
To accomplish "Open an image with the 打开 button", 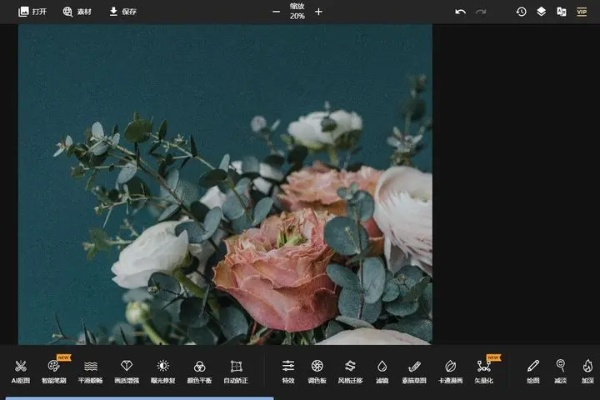I will pos(33,11).
